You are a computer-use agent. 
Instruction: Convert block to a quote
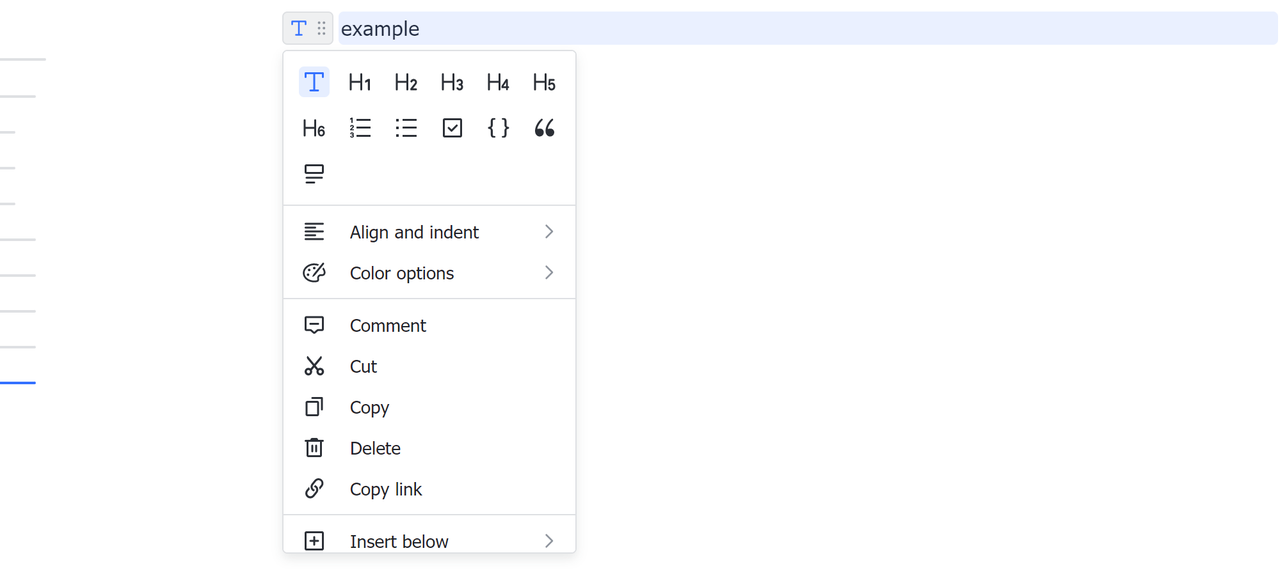tap(544, 128)
